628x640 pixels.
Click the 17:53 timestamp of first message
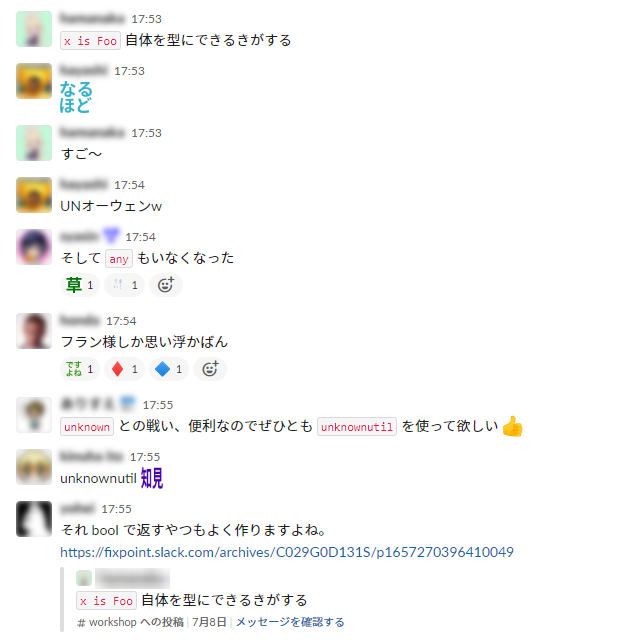click(x=146, y=19)
